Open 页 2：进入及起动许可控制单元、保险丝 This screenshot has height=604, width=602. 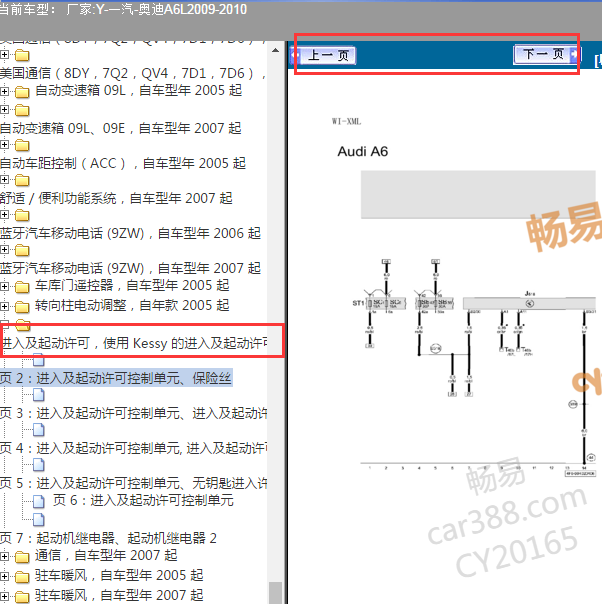pyautogui.click(x=116, y=378)
